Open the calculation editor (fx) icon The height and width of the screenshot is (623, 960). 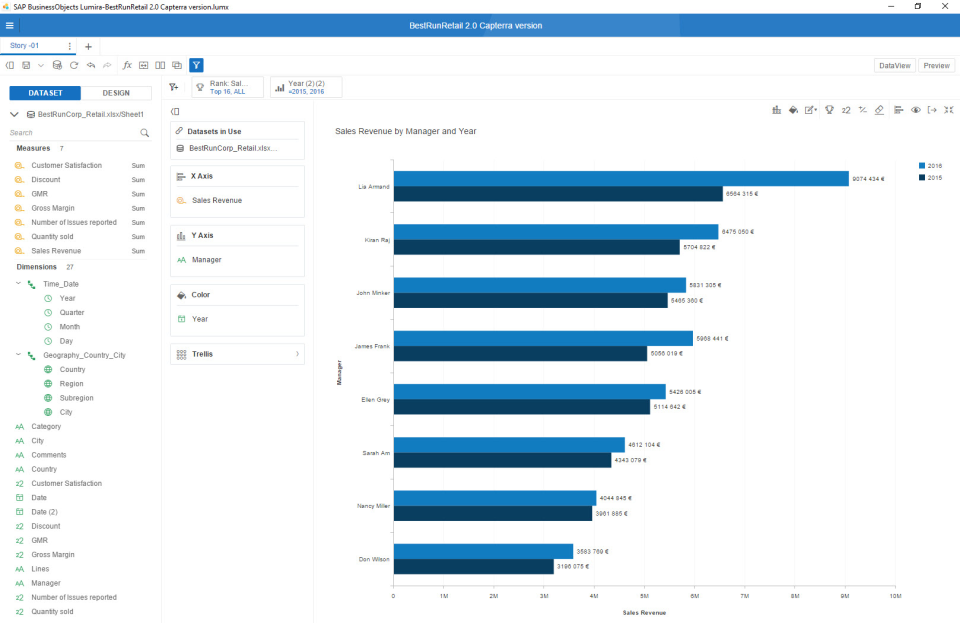pos(126,64)
